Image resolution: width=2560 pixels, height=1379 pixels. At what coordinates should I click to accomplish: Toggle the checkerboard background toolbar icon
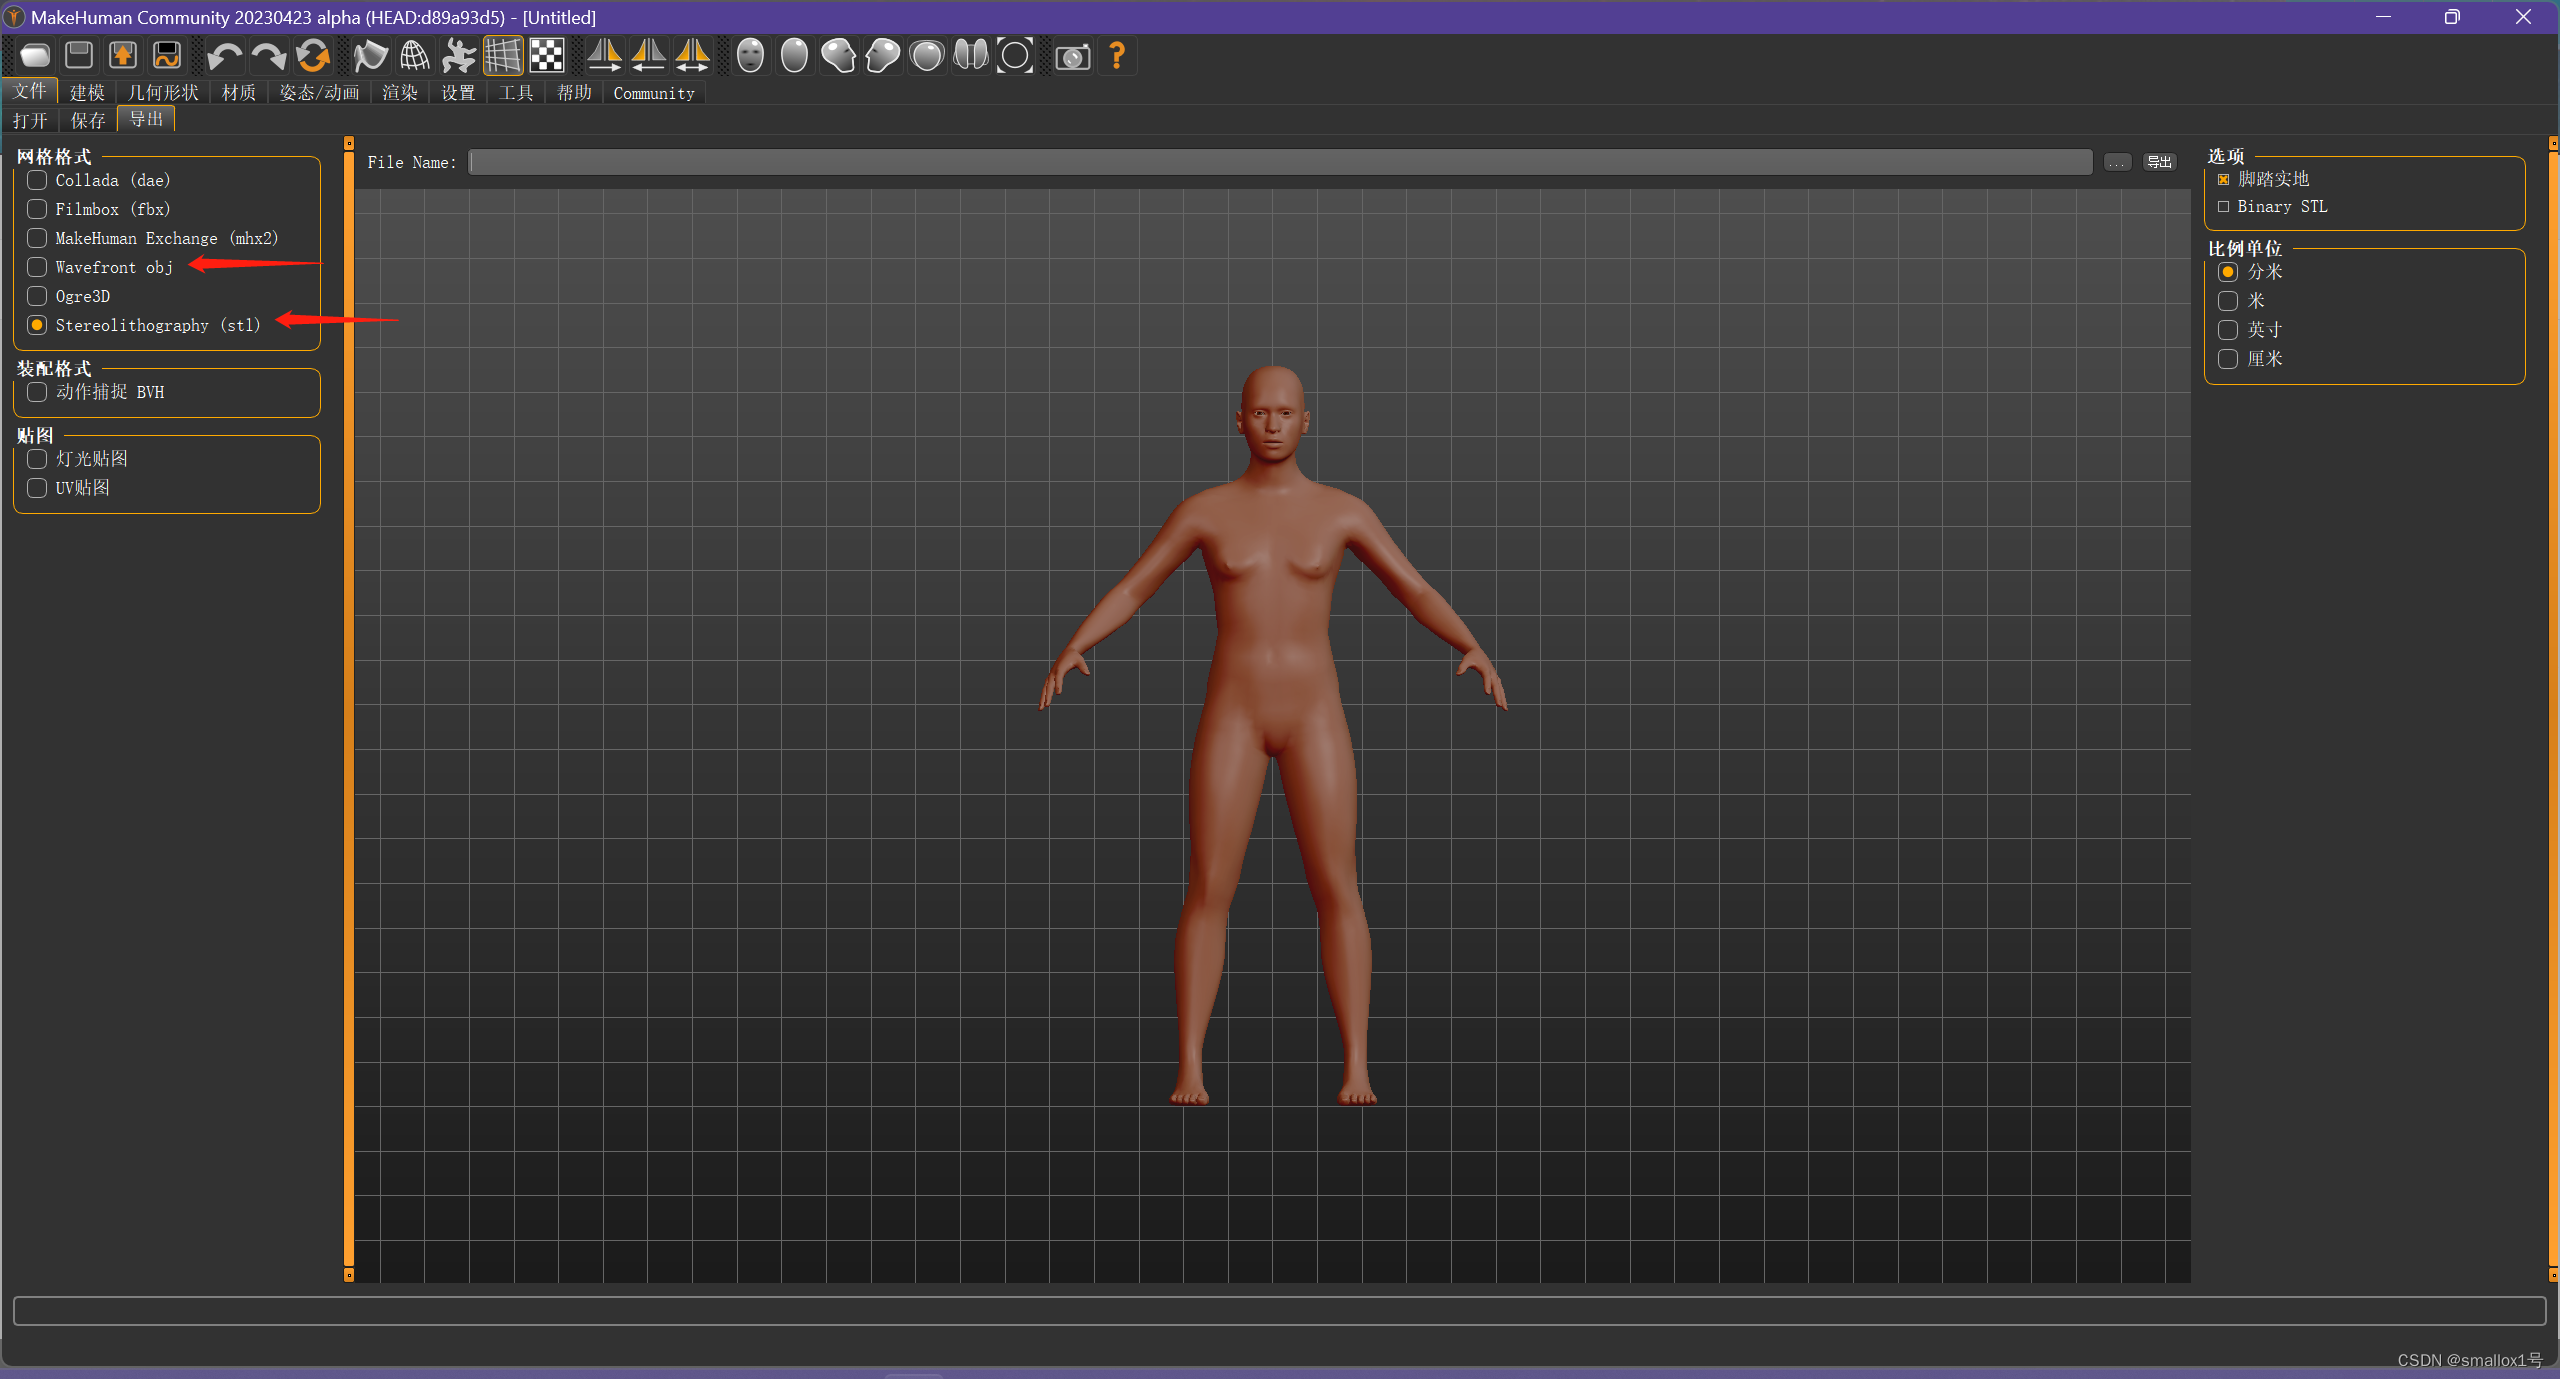(x=546, y=56)
